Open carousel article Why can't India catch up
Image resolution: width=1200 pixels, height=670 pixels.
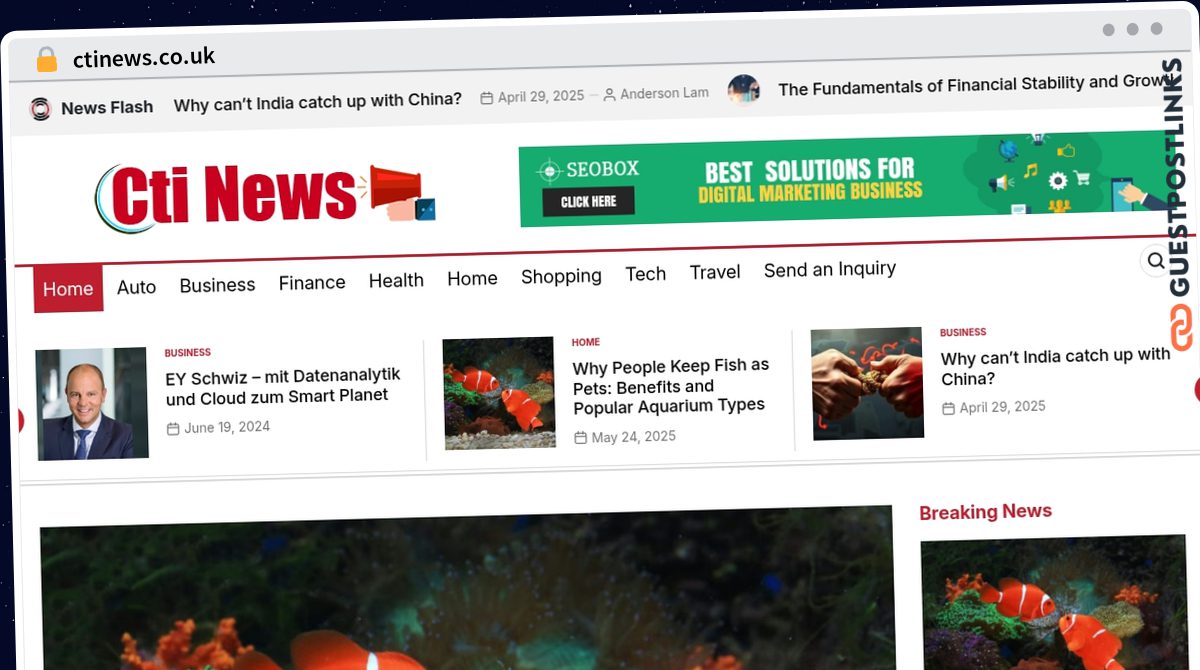coord(1055,367)
